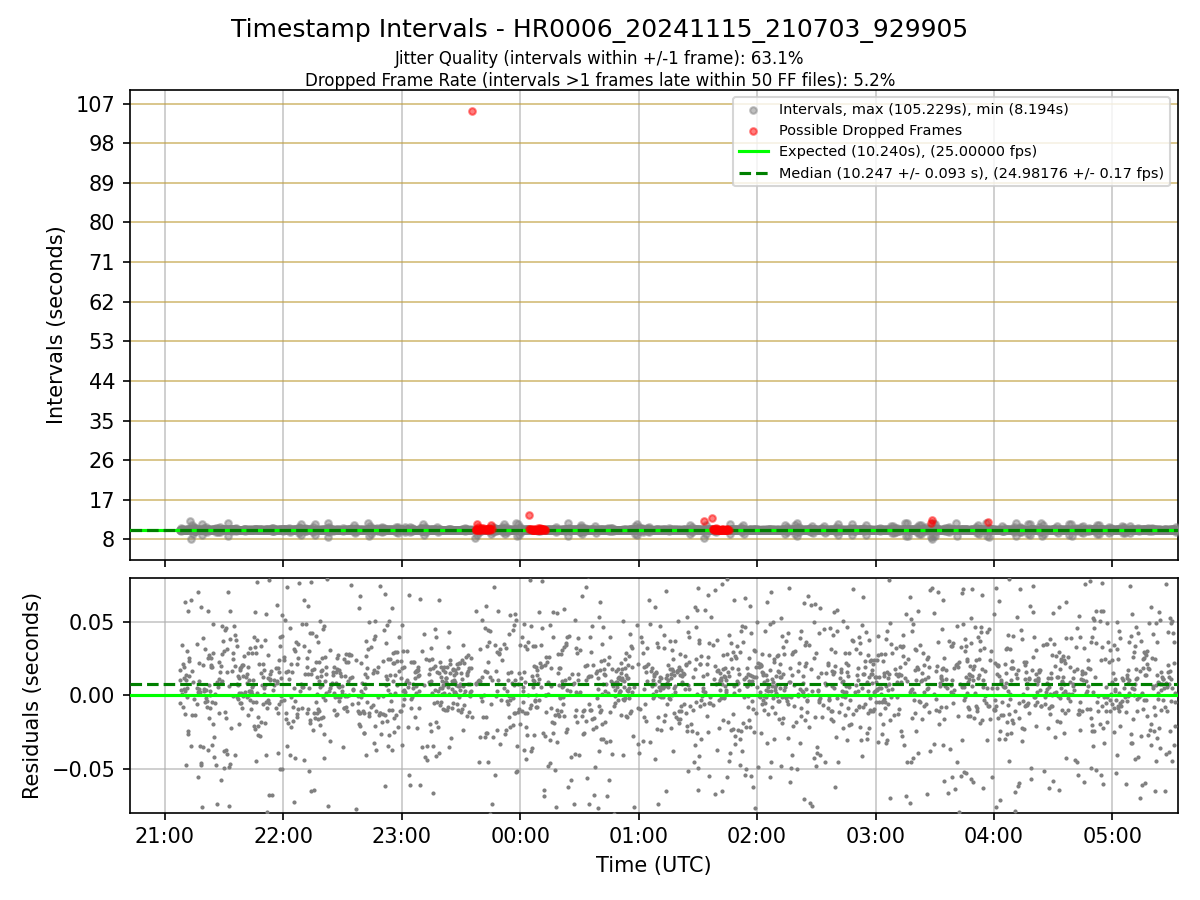Click the "Time (UTC)" x-axis label

click(653, 865)
